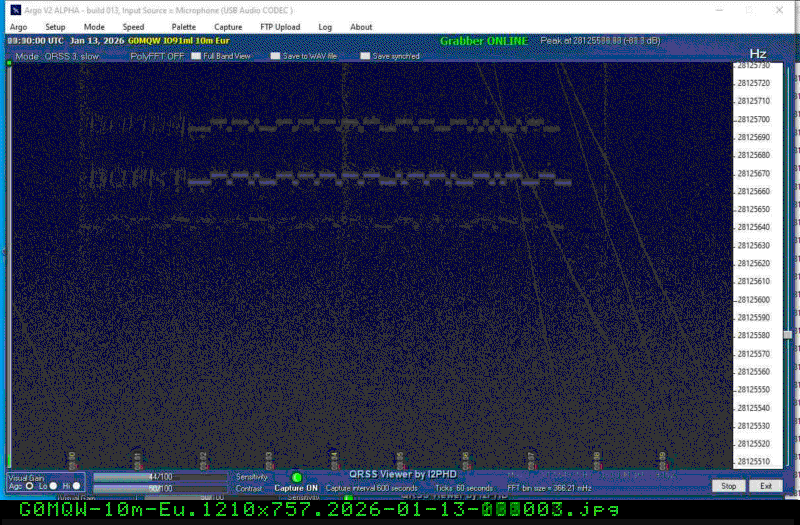
Task: Click the green Capture ON indicator light
Action: coord(296,478)
